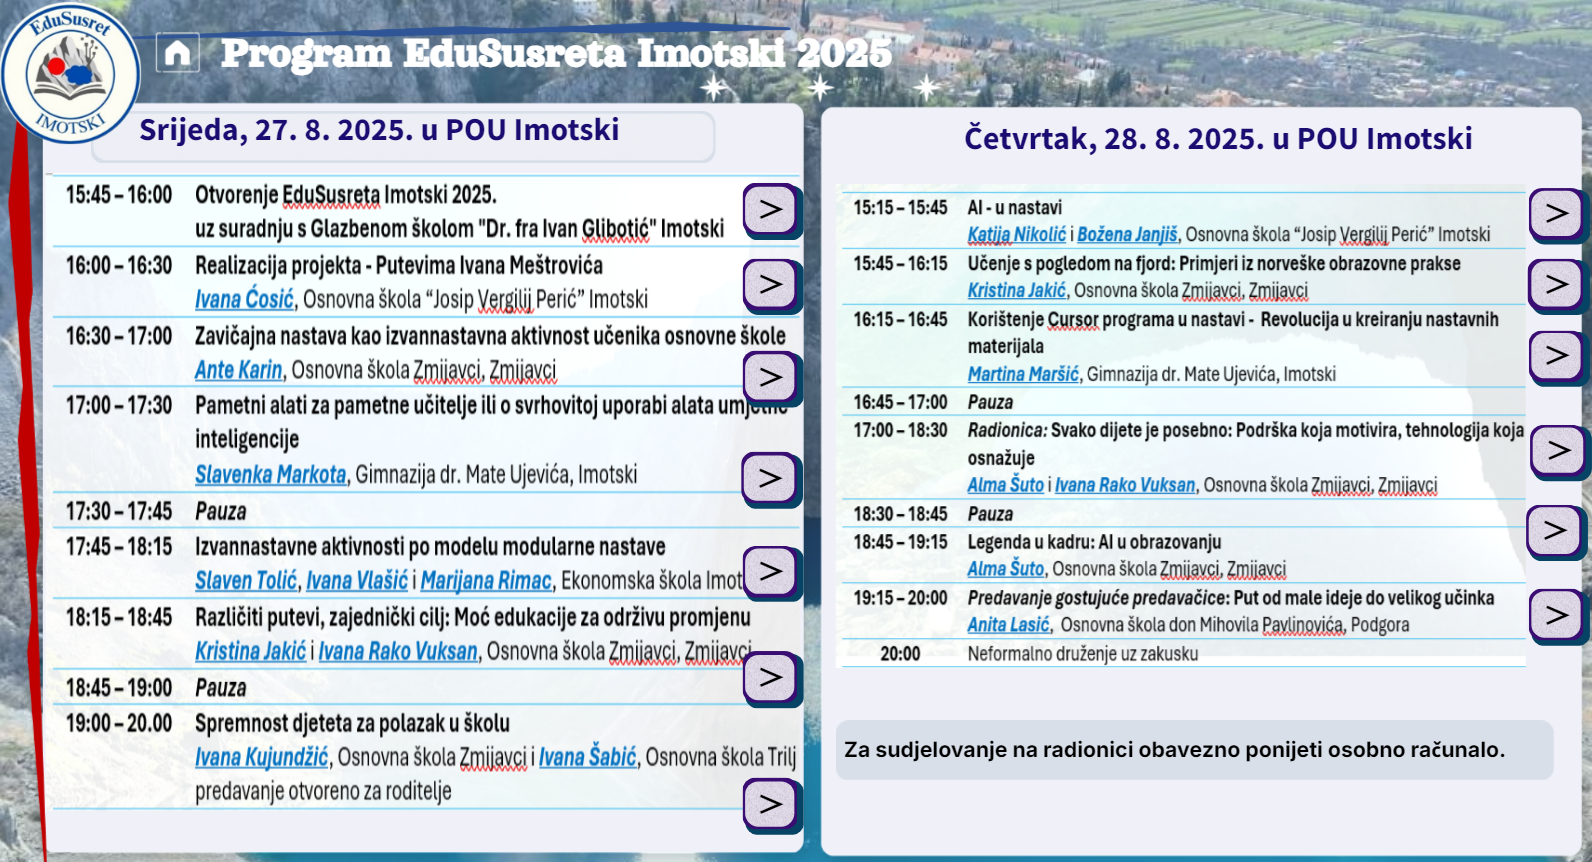Open Ante Karin speaker link

238,370
